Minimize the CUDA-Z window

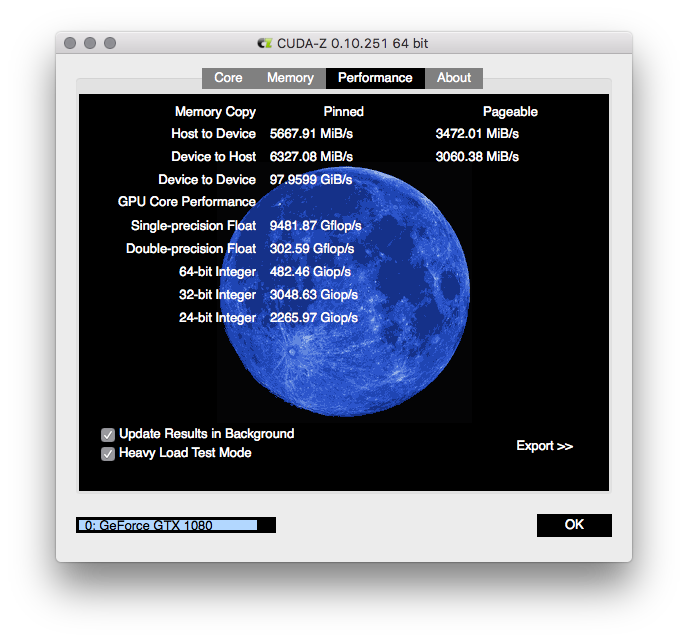[x=90, y=43]
